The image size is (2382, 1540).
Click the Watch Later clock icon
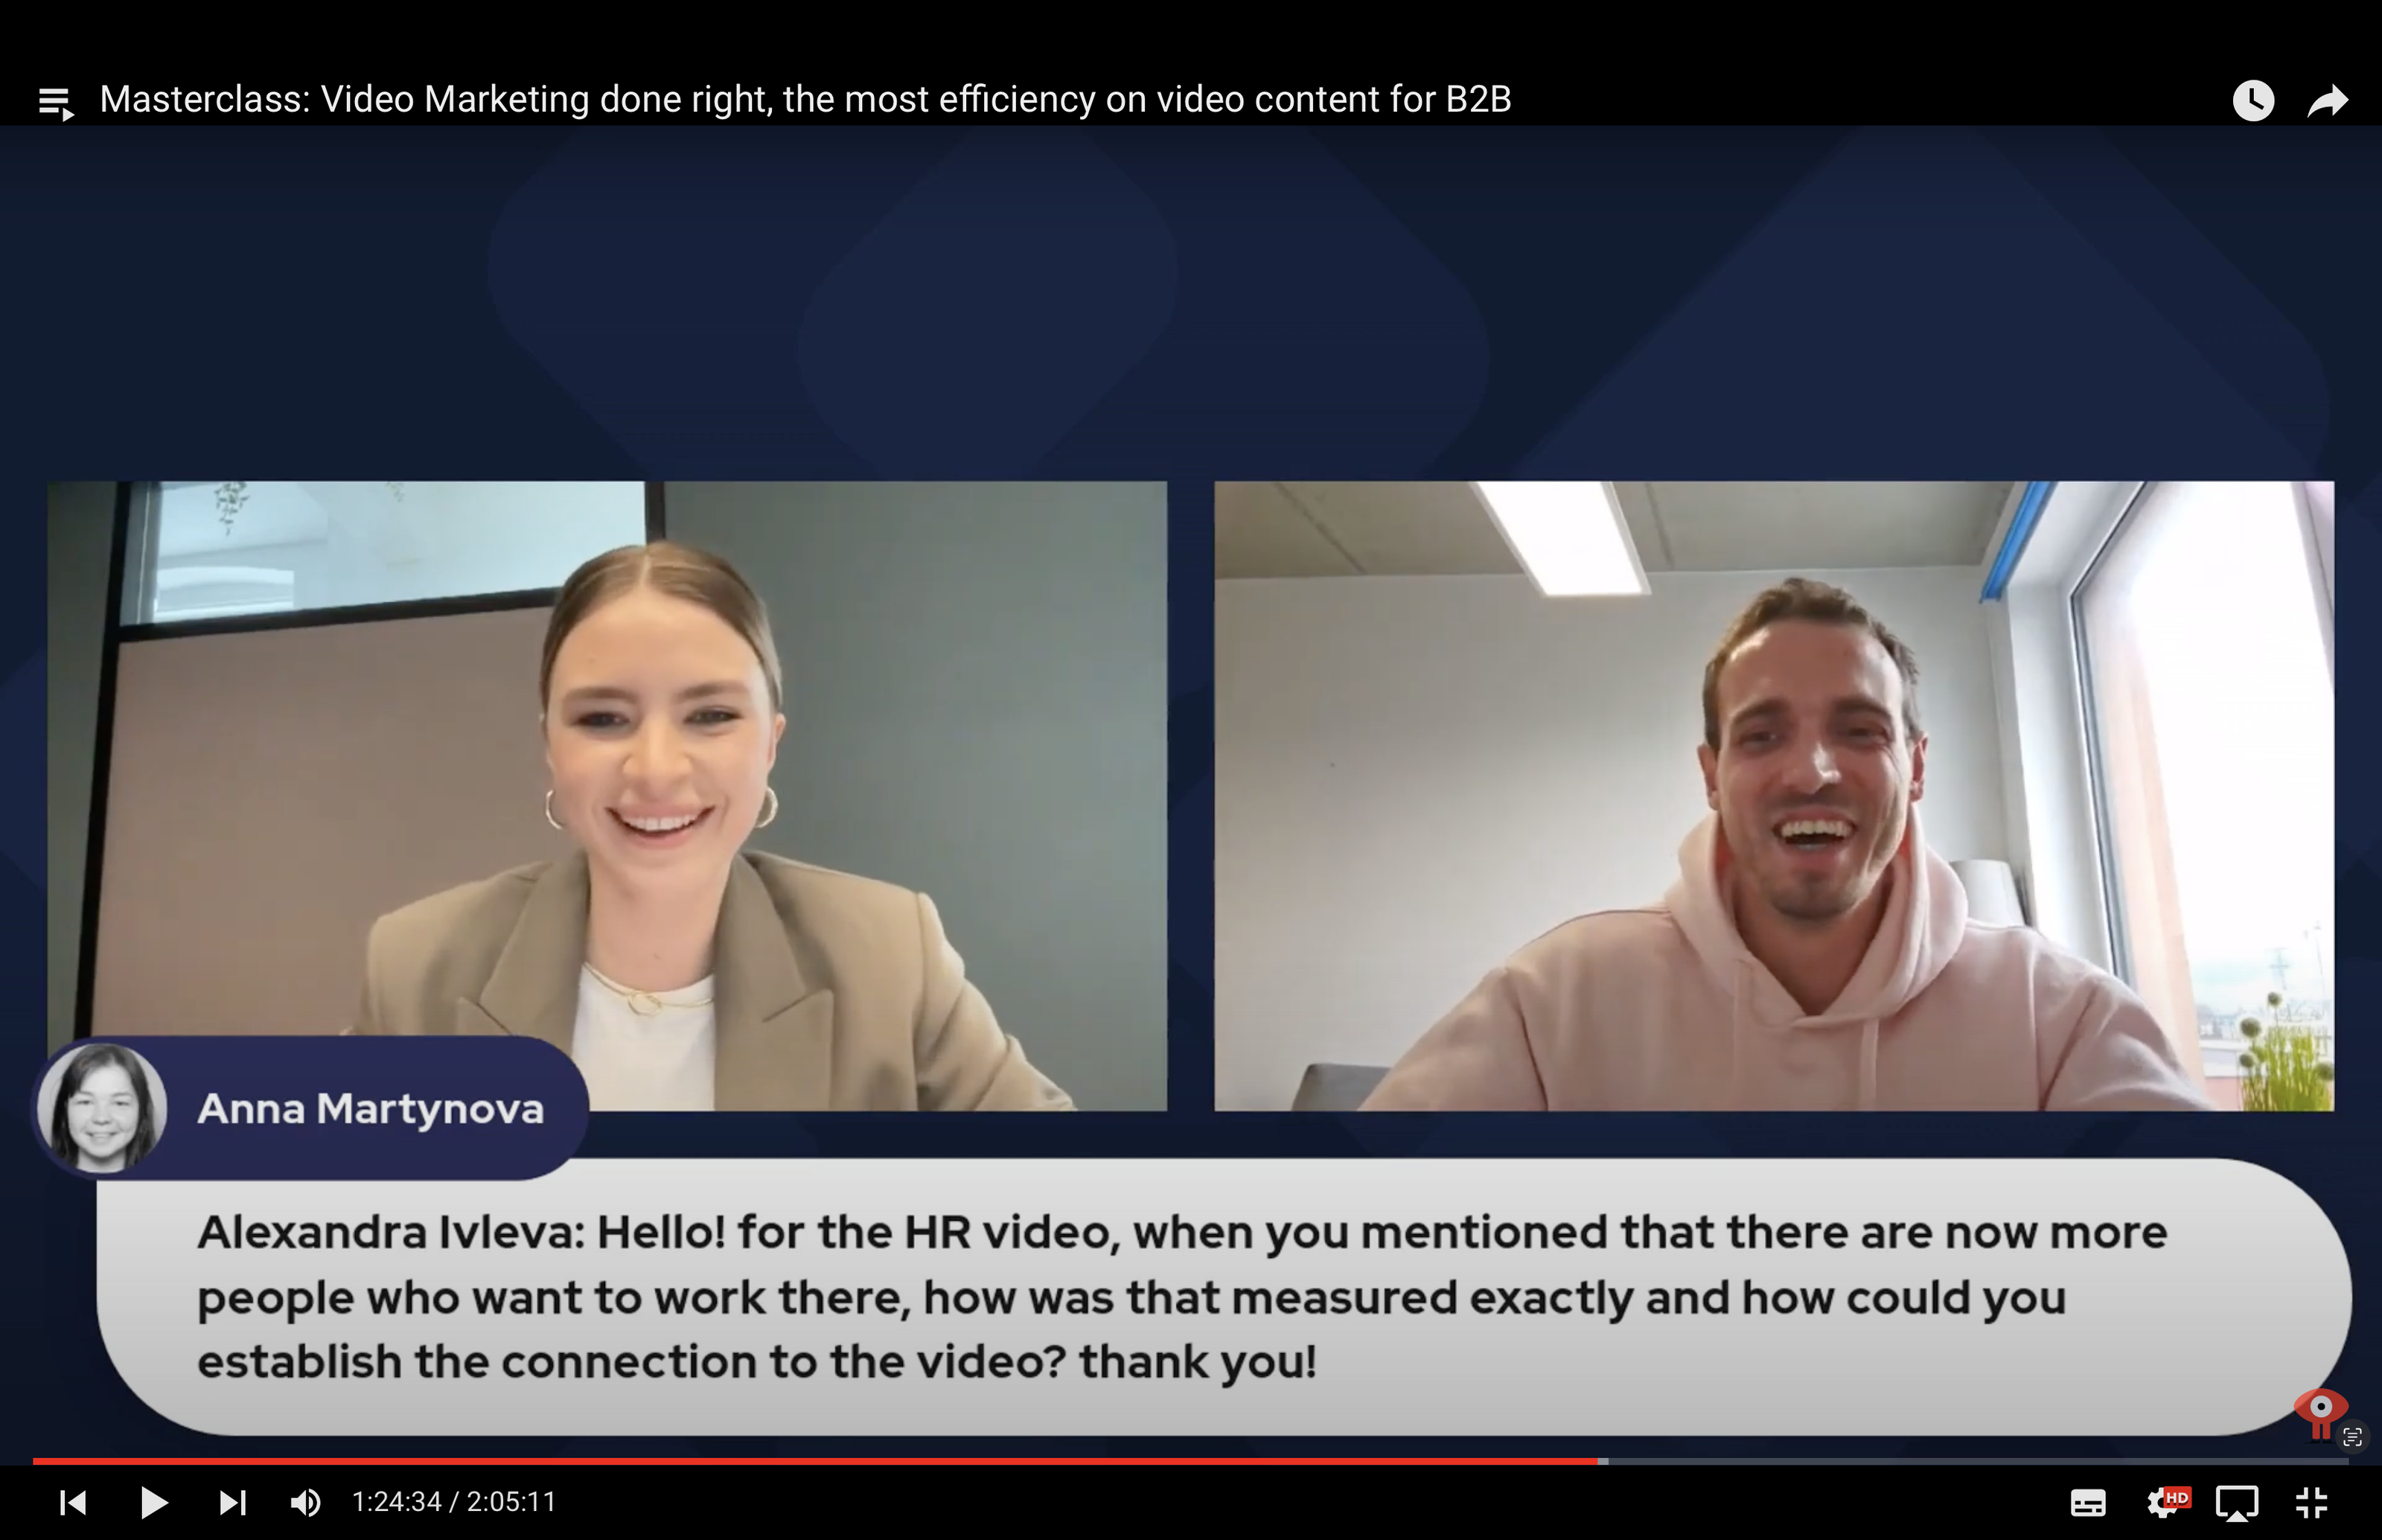(2253, 100)
